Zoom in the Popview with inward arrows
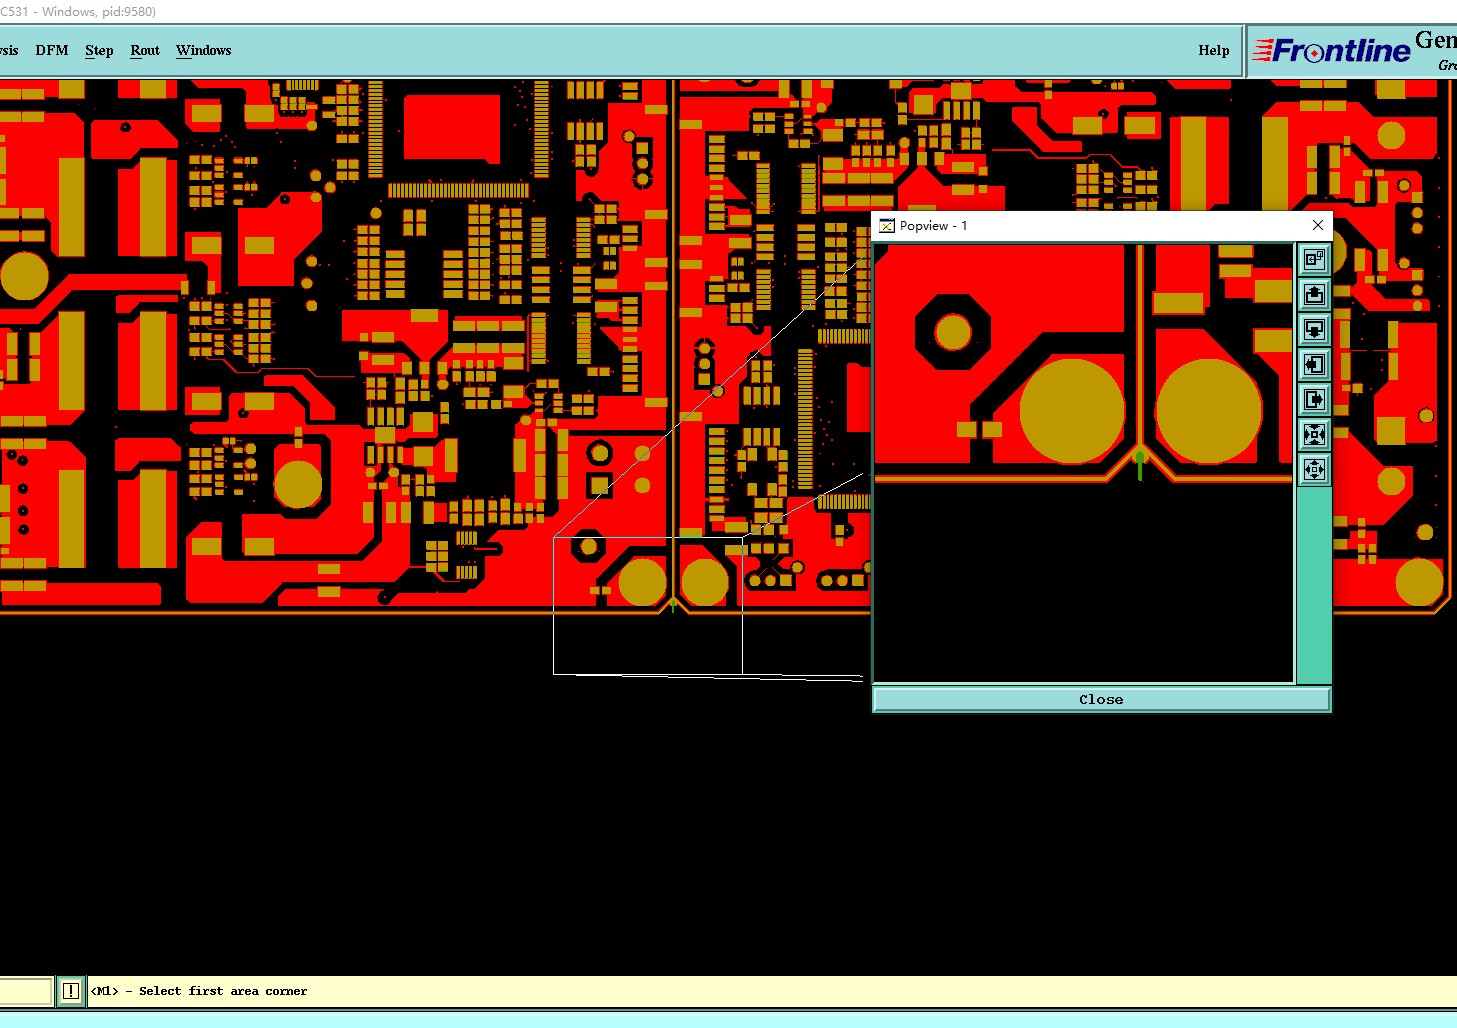Viewport: 1457px width, 1028px height. coord(1314,435)
